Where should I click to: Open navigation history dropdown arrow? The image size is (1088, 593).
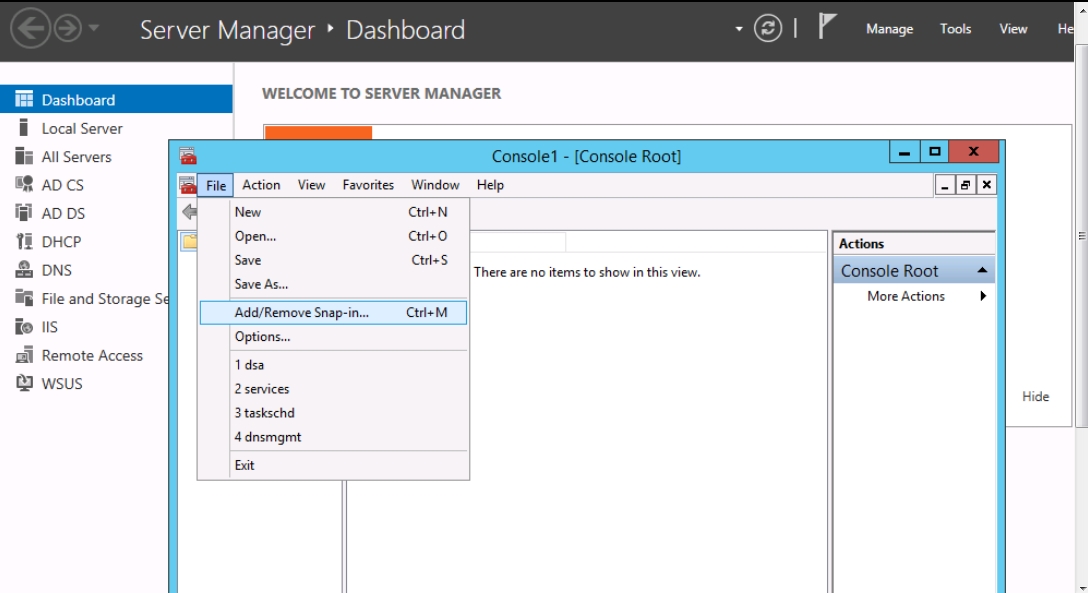pos(94,28)
